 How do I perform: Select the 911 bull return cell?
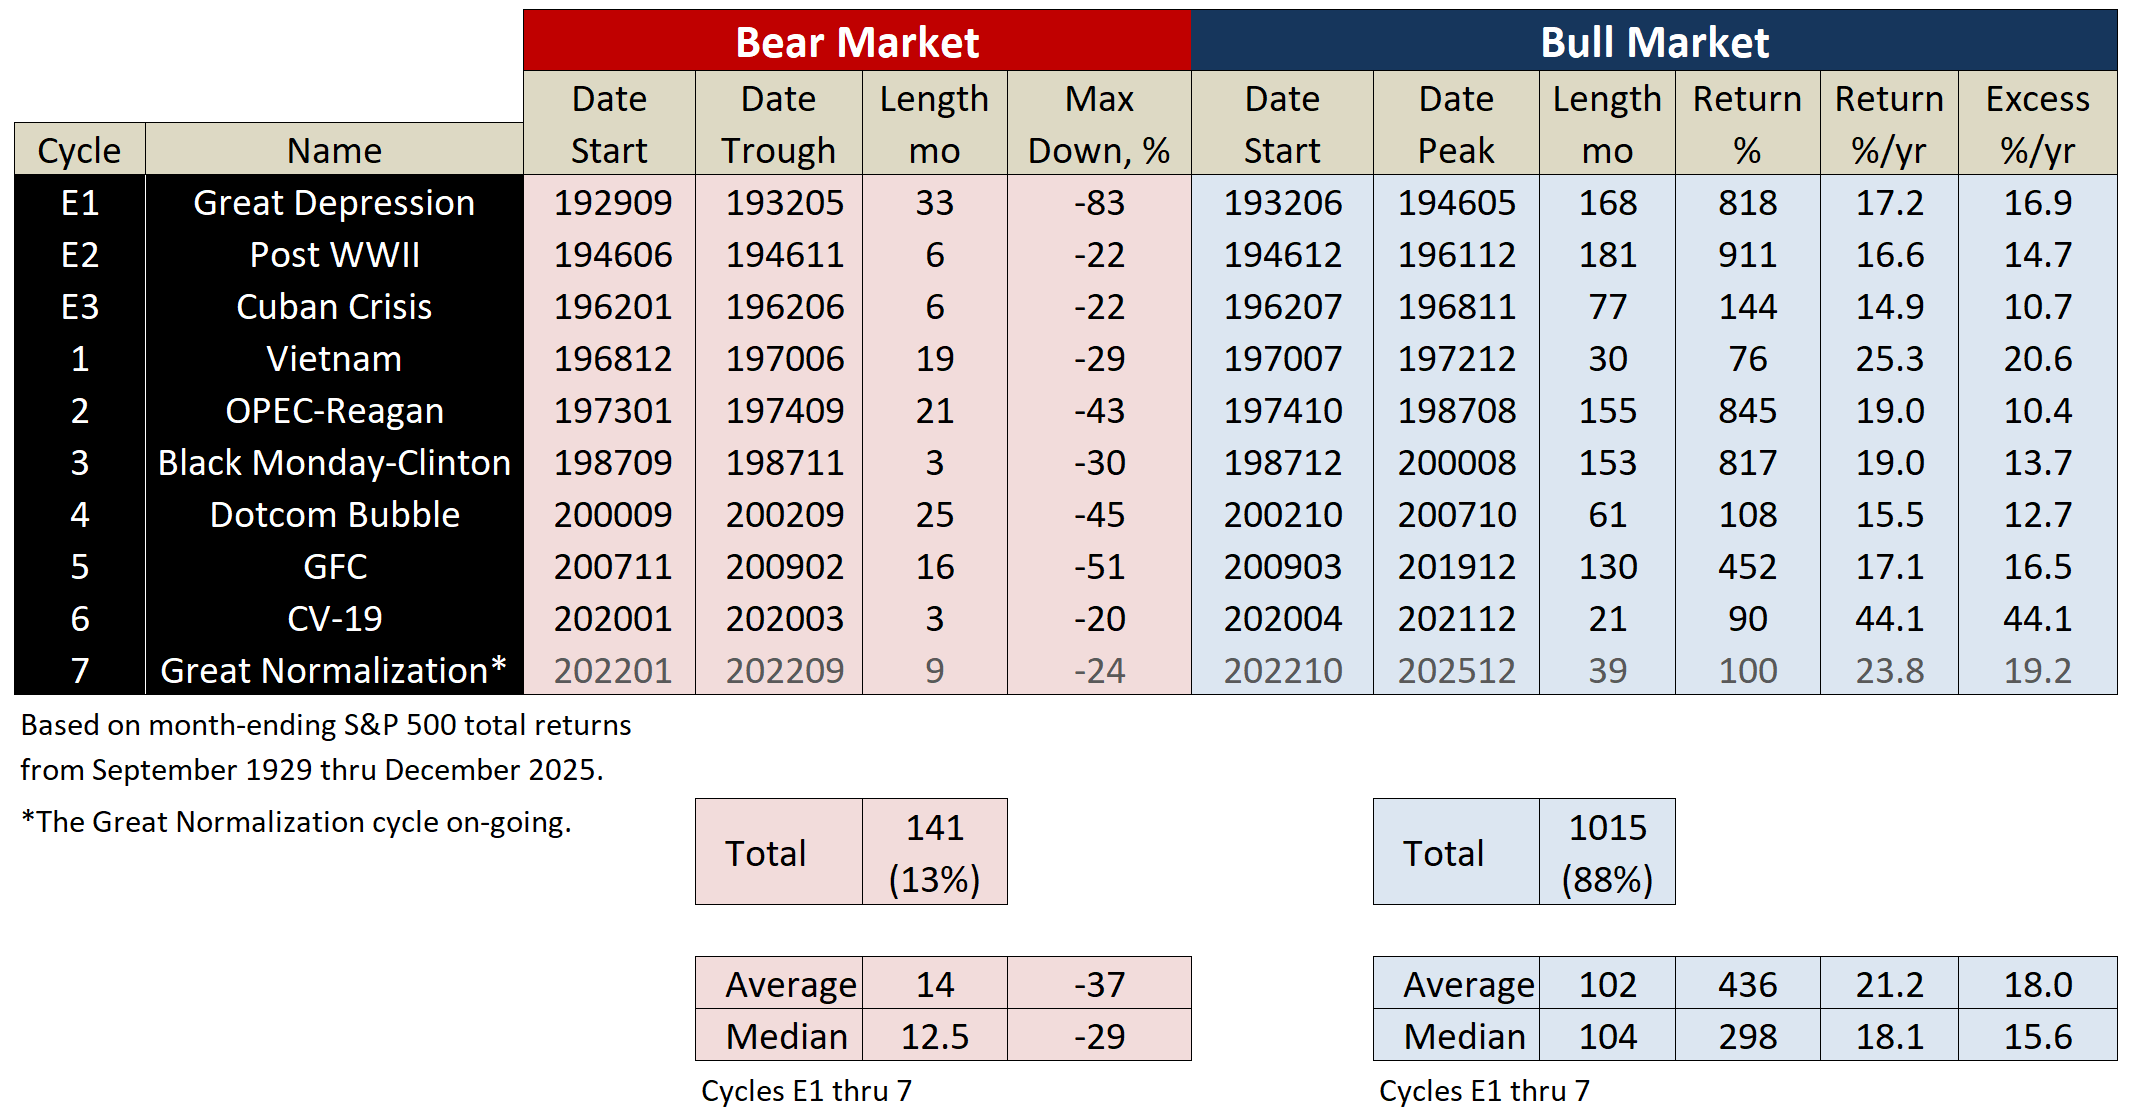(x=1747, y=254)
